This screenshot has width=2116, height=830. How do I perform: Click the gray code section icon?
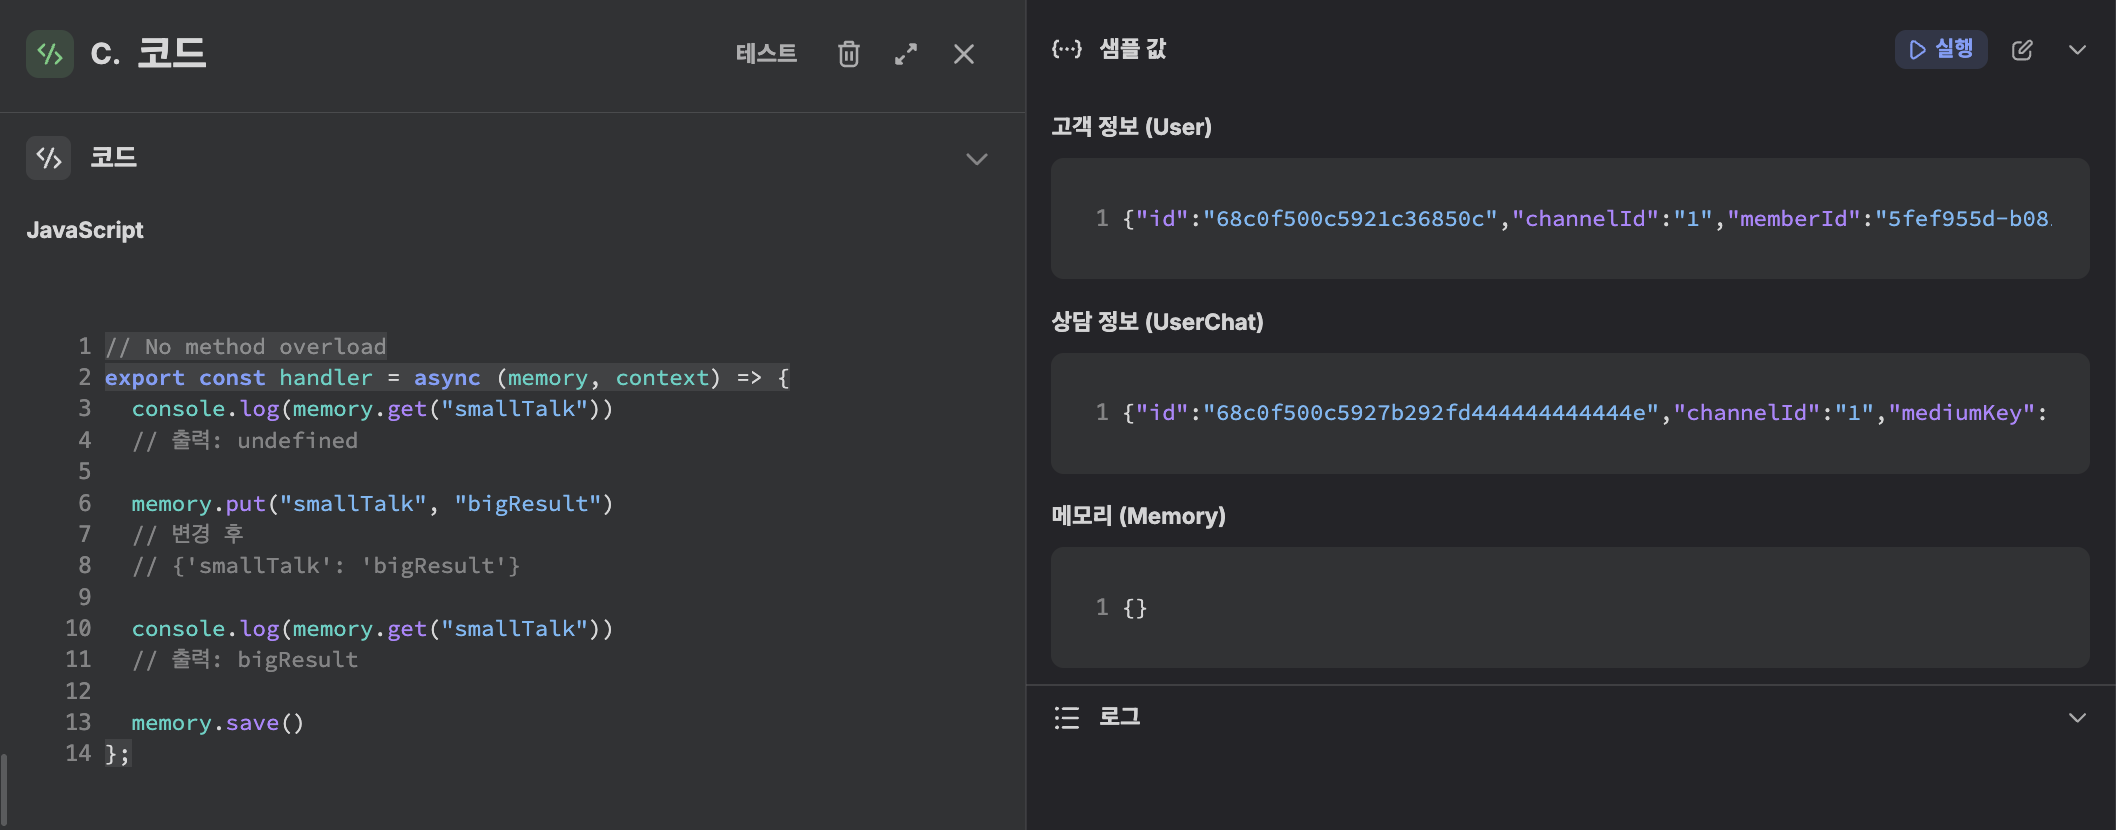coord(49,158)
